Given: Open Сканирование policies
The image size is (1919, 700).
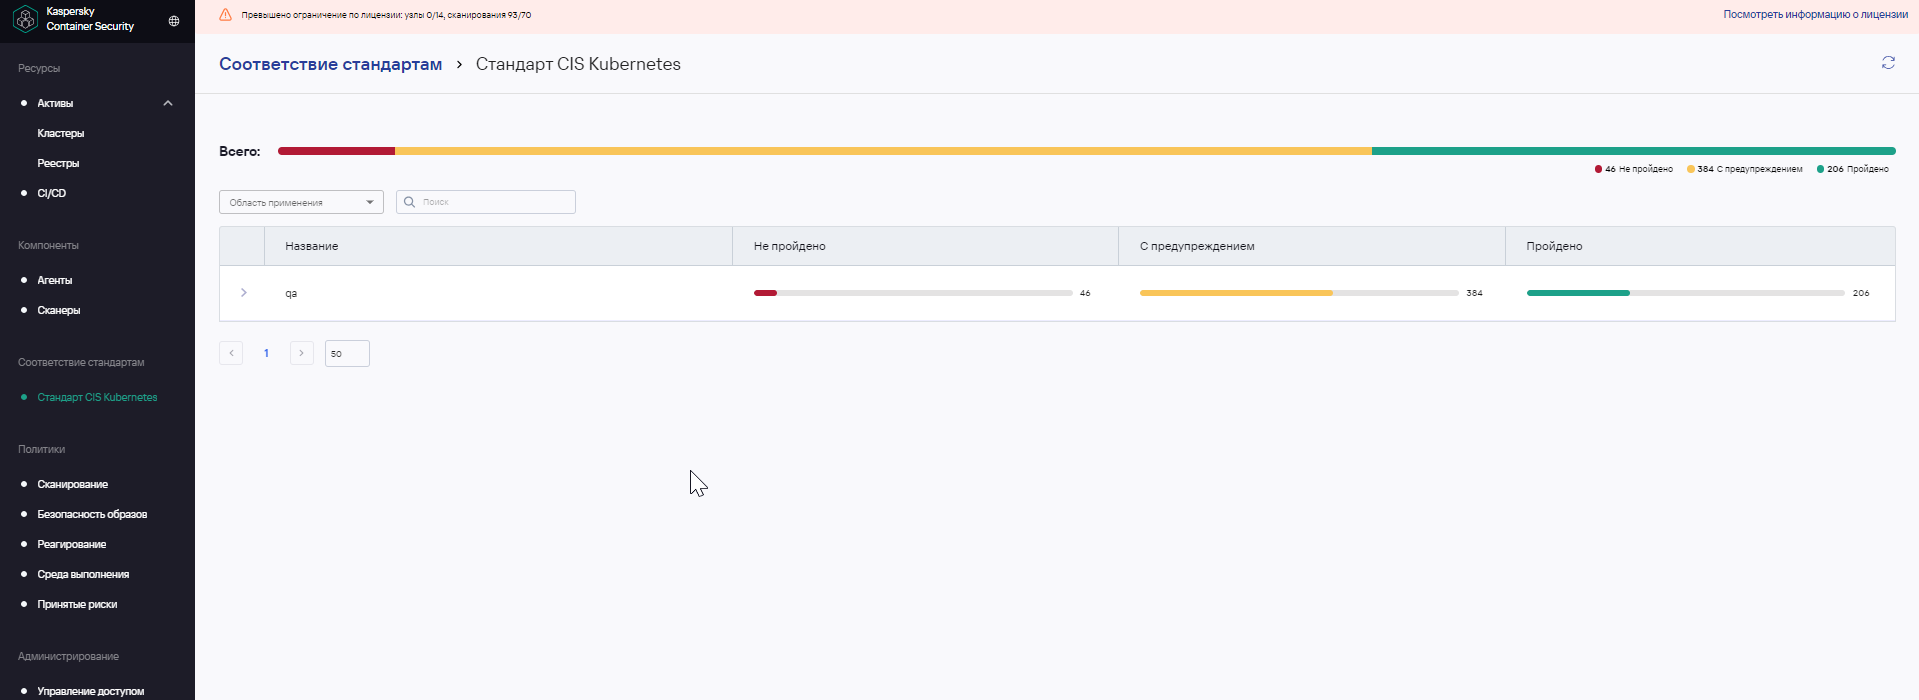Looking at the screenshot, I should coord(72,484).
